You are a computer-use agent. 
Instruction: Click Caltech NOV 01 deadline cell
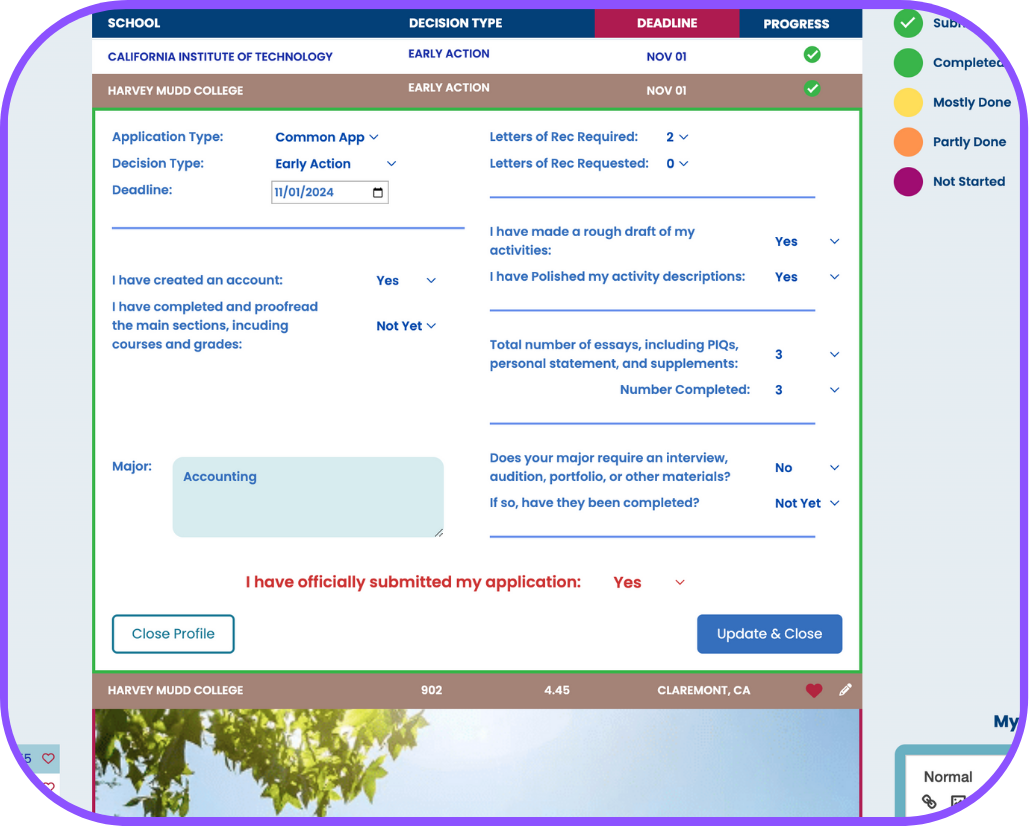click(666, 57)
